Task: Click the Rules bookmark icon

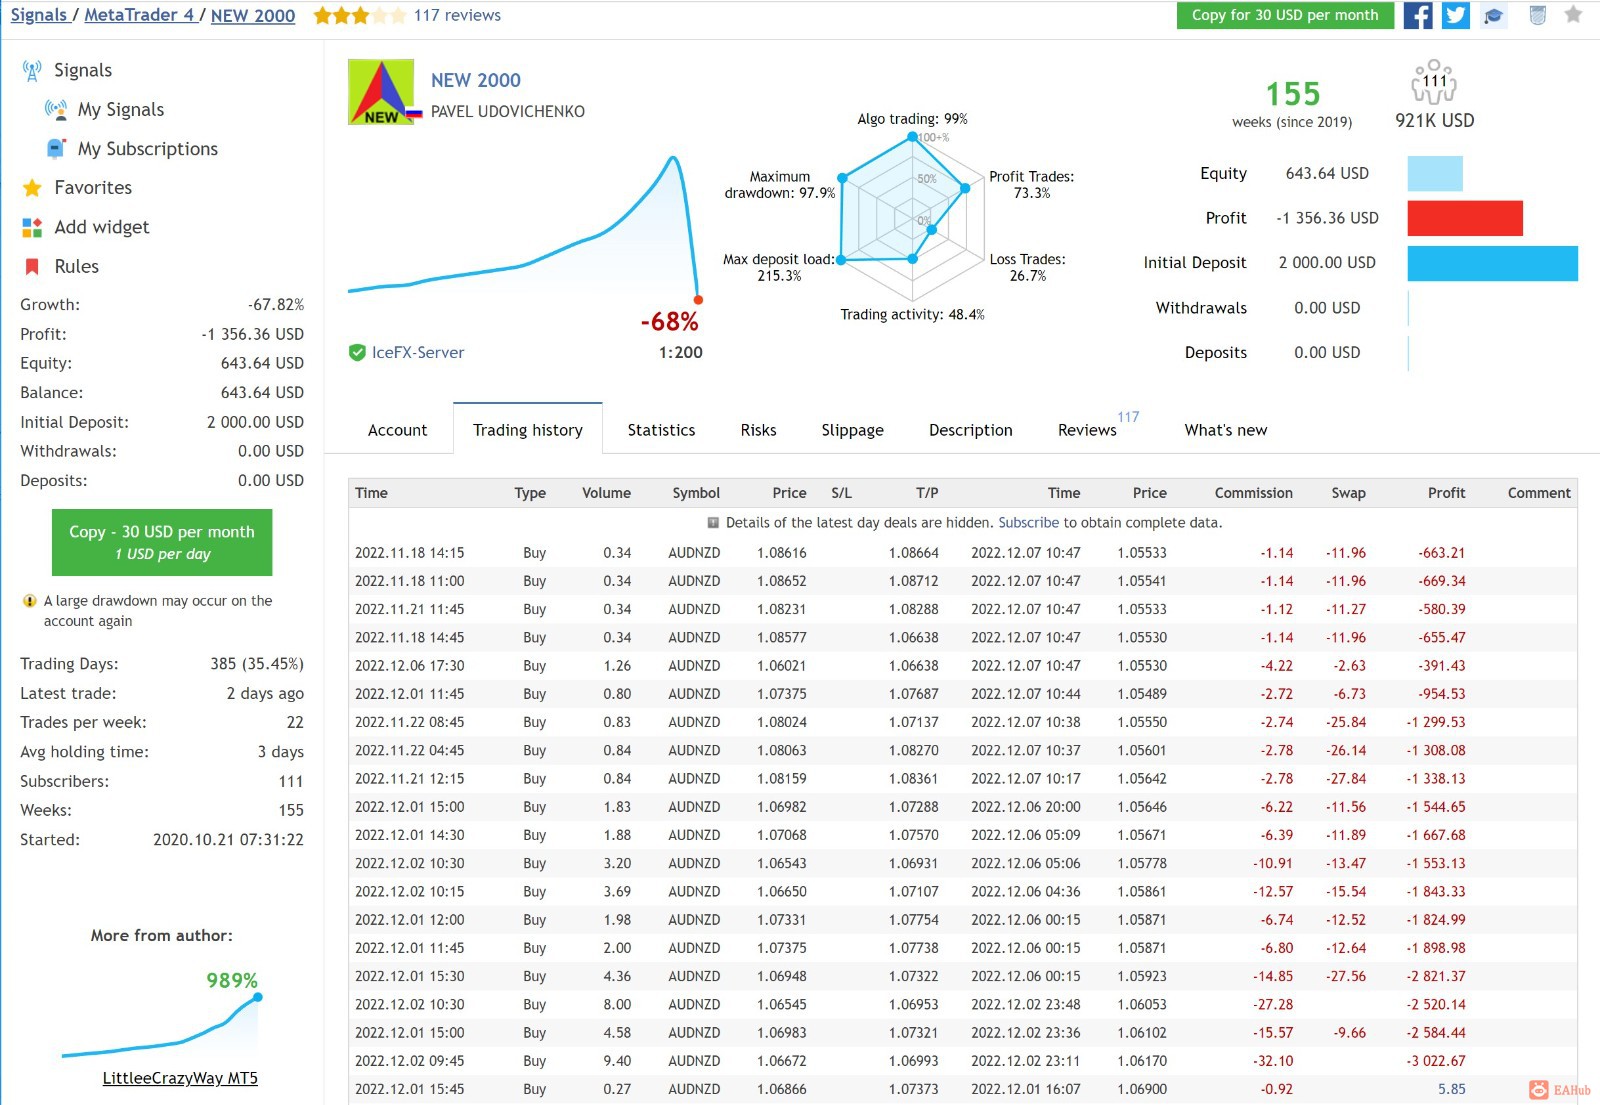Action: [x=32, y=266]
